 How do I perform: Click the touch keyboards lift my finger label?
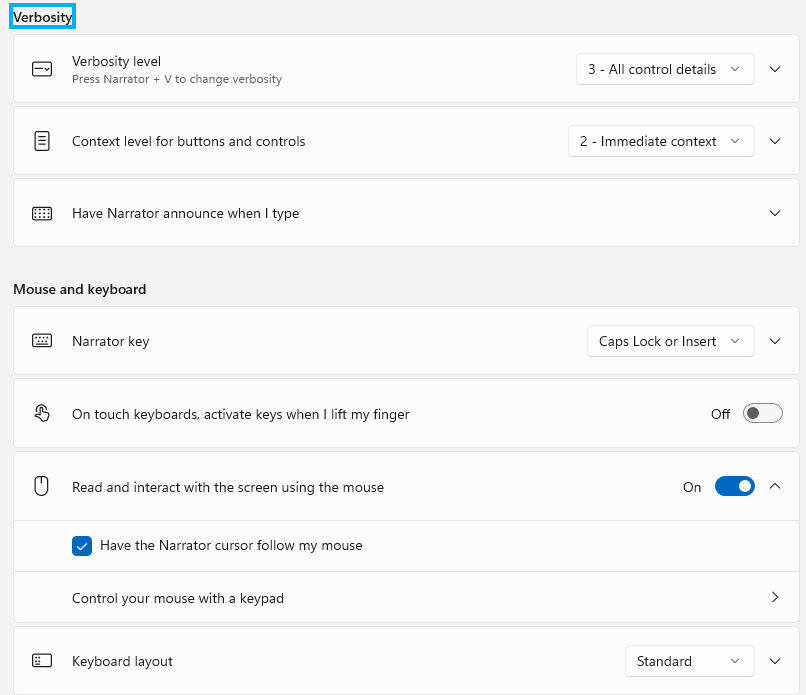point(241,414)
